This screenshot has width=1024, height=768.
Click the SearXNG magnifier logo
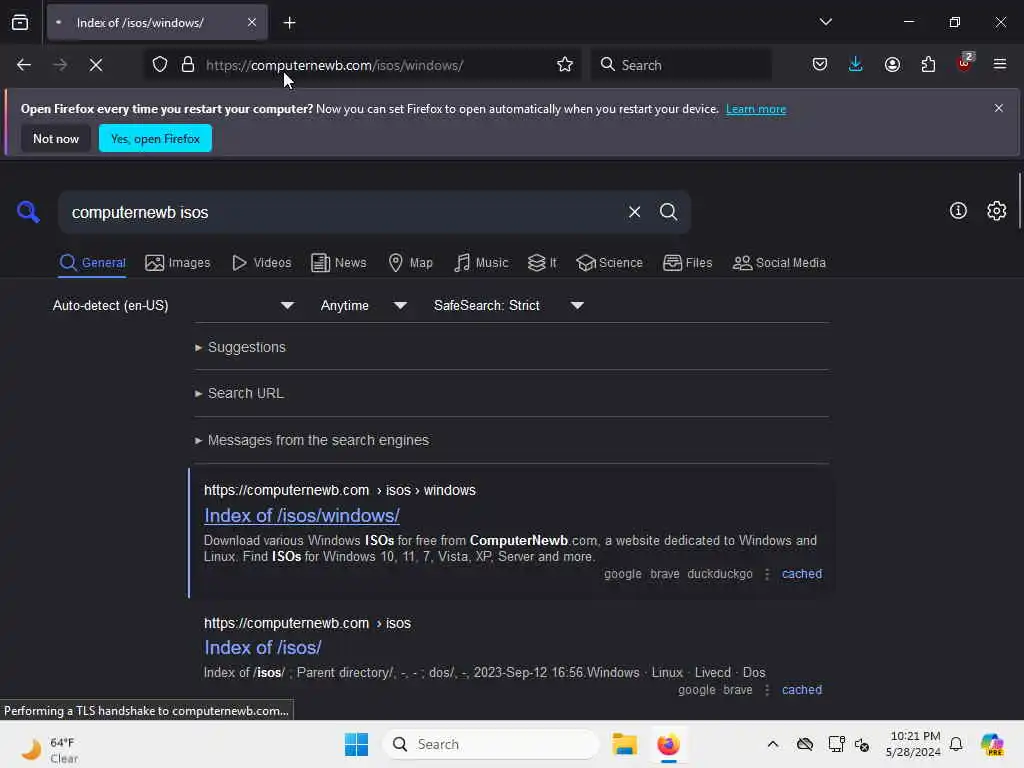coord(28,212)
